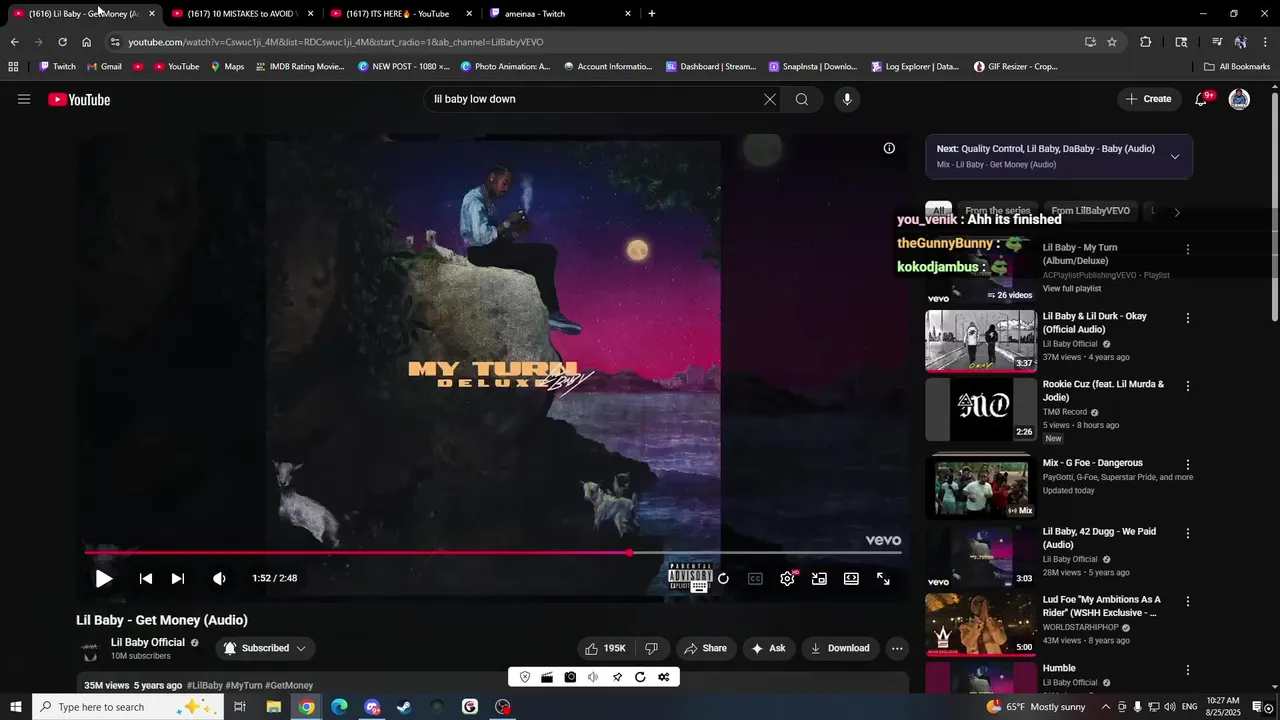Viewport: 1280px width, 720px height.
Task: Switch to miniplayer
Action: [819, 578]
